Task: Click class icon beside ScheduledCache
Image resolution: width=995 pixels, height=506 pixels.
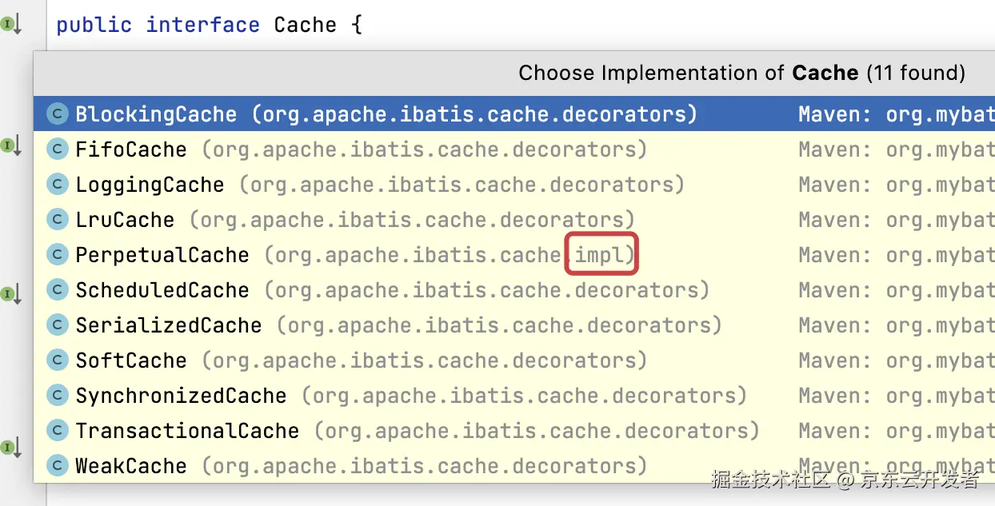Action: (x=57, y=290)
